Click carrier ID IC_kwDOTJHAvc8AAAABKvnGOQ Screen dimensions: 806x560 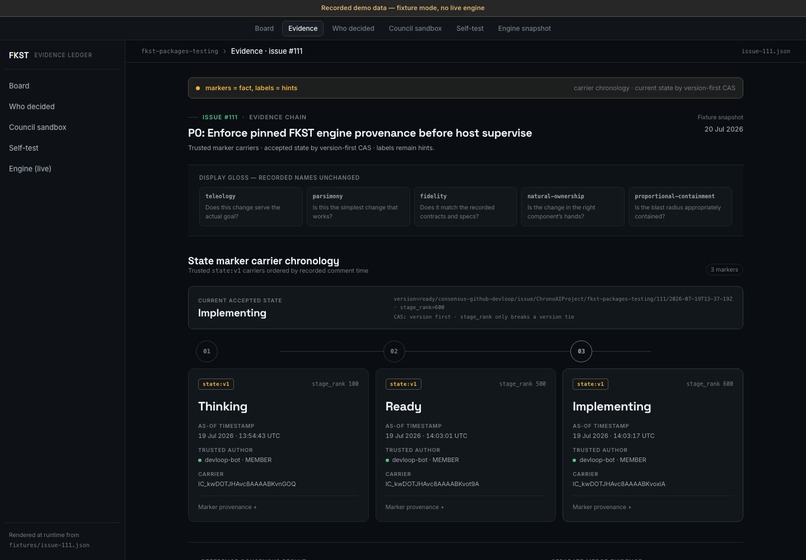tap(247, 484)
